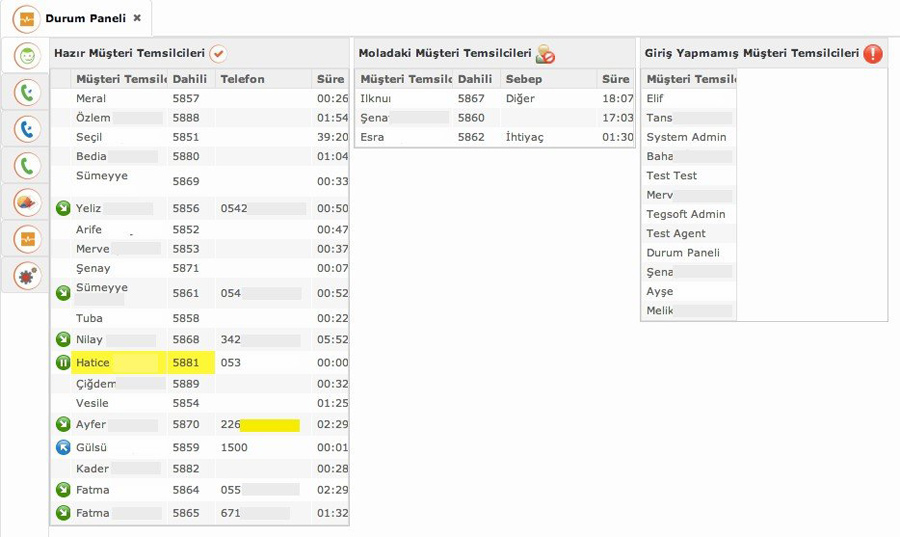Click the blue outgoing call icon beside Gülsü
This screenshot has width=900, height=537.
63,448
